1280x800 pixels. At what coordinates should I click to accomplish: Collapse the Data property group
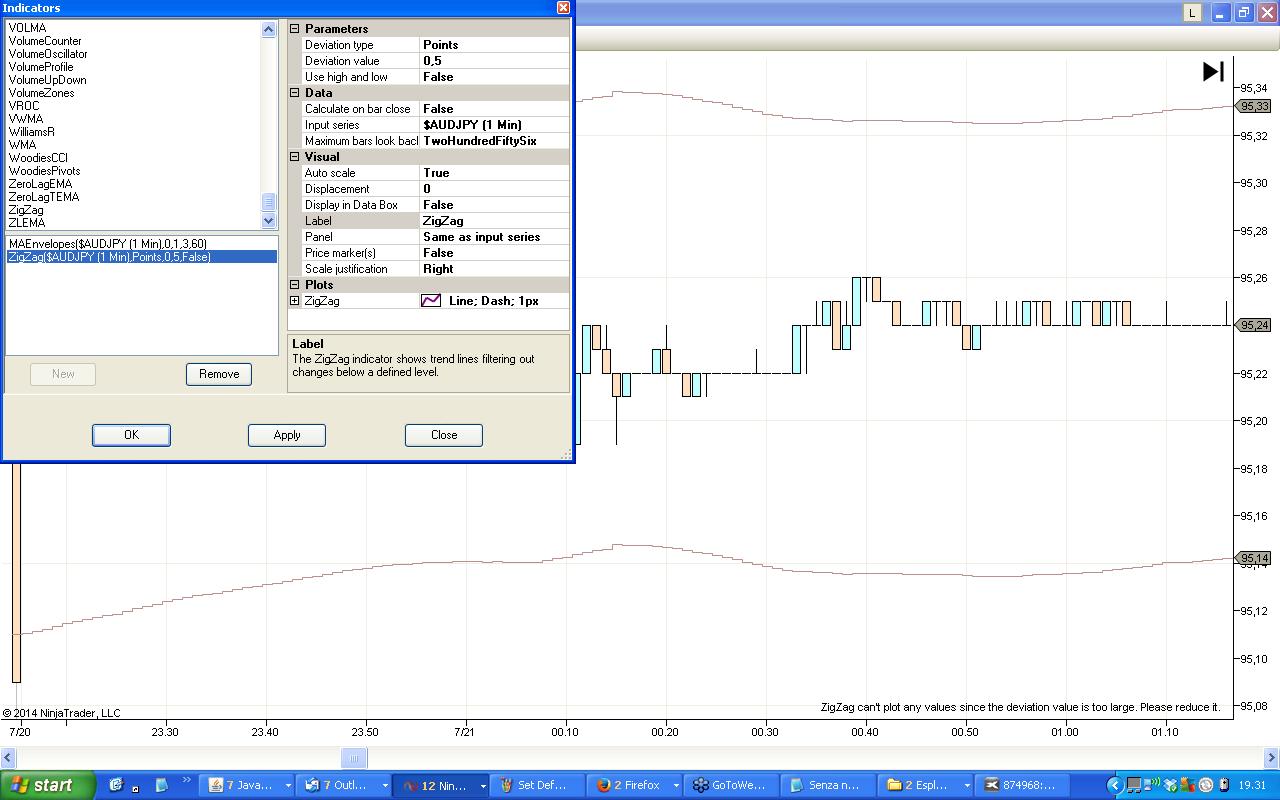coord(295,93)
